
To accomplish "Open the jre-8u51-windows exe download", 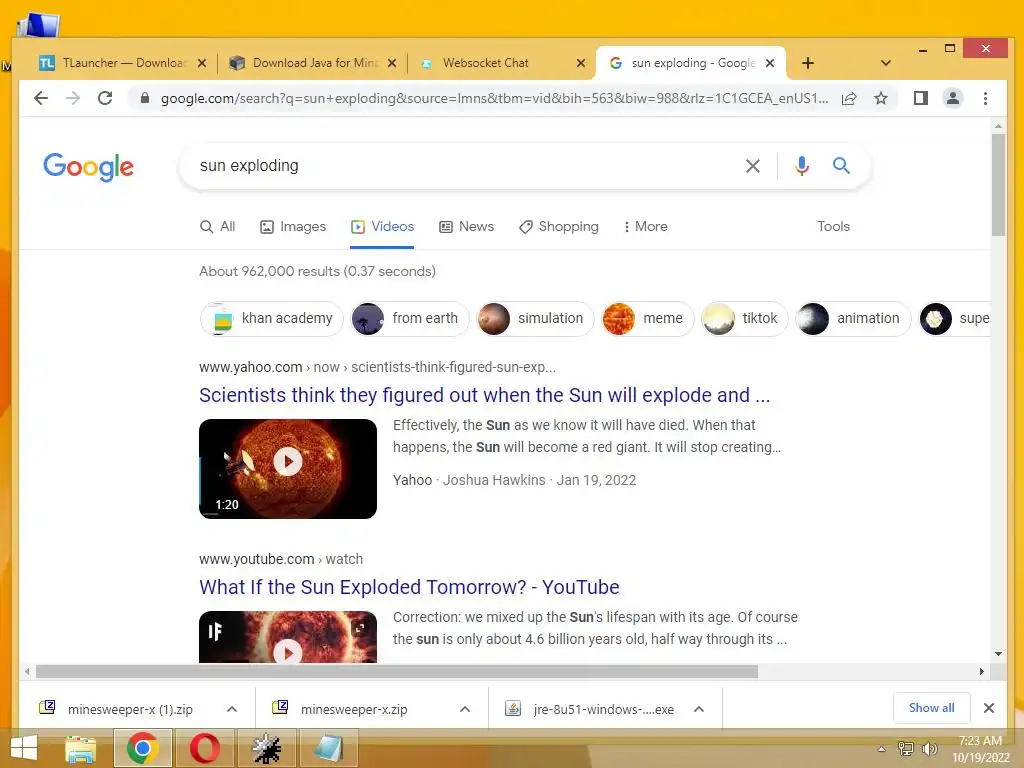I will point(591,709).
